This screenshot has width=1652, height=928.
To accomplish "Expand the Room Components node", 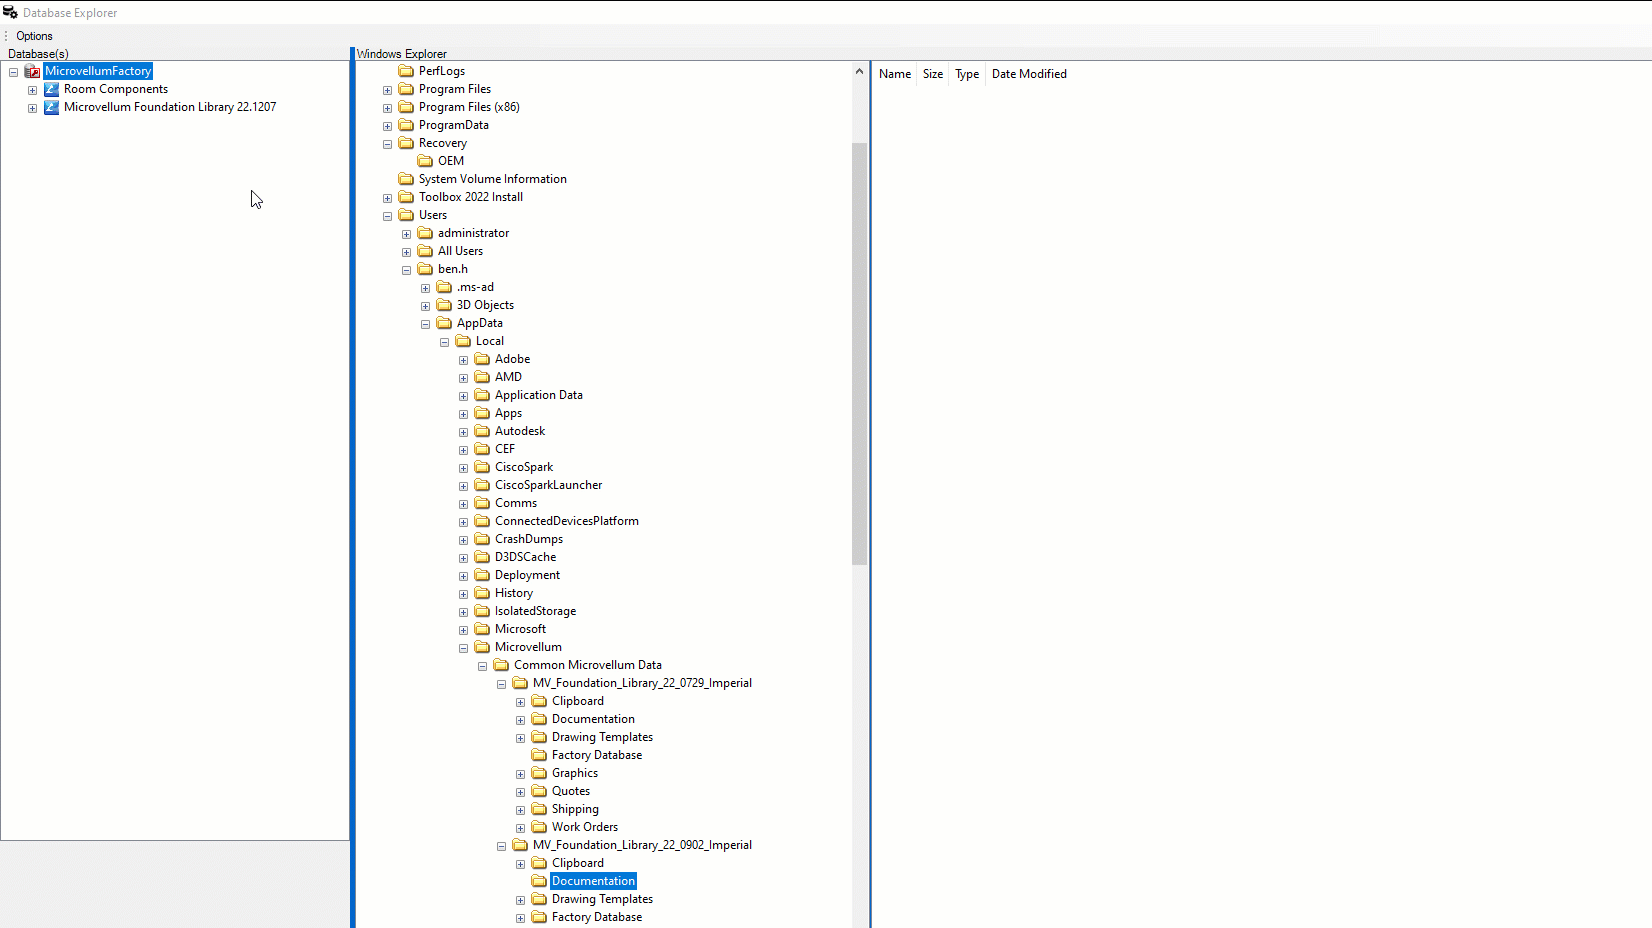I will click(x=32, y=90).
